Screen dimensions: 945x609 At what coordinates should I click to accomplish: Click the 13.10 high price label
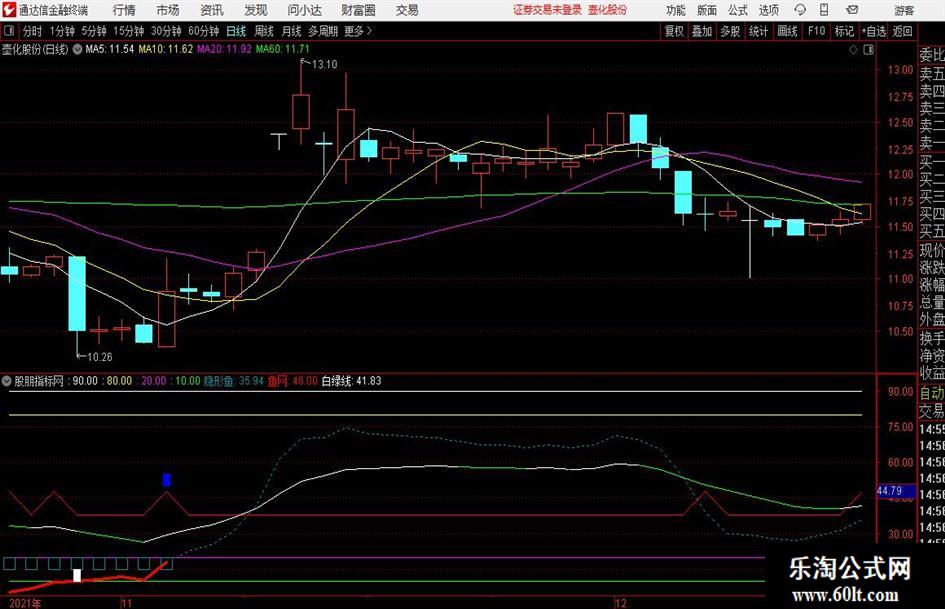pos(324,65)
